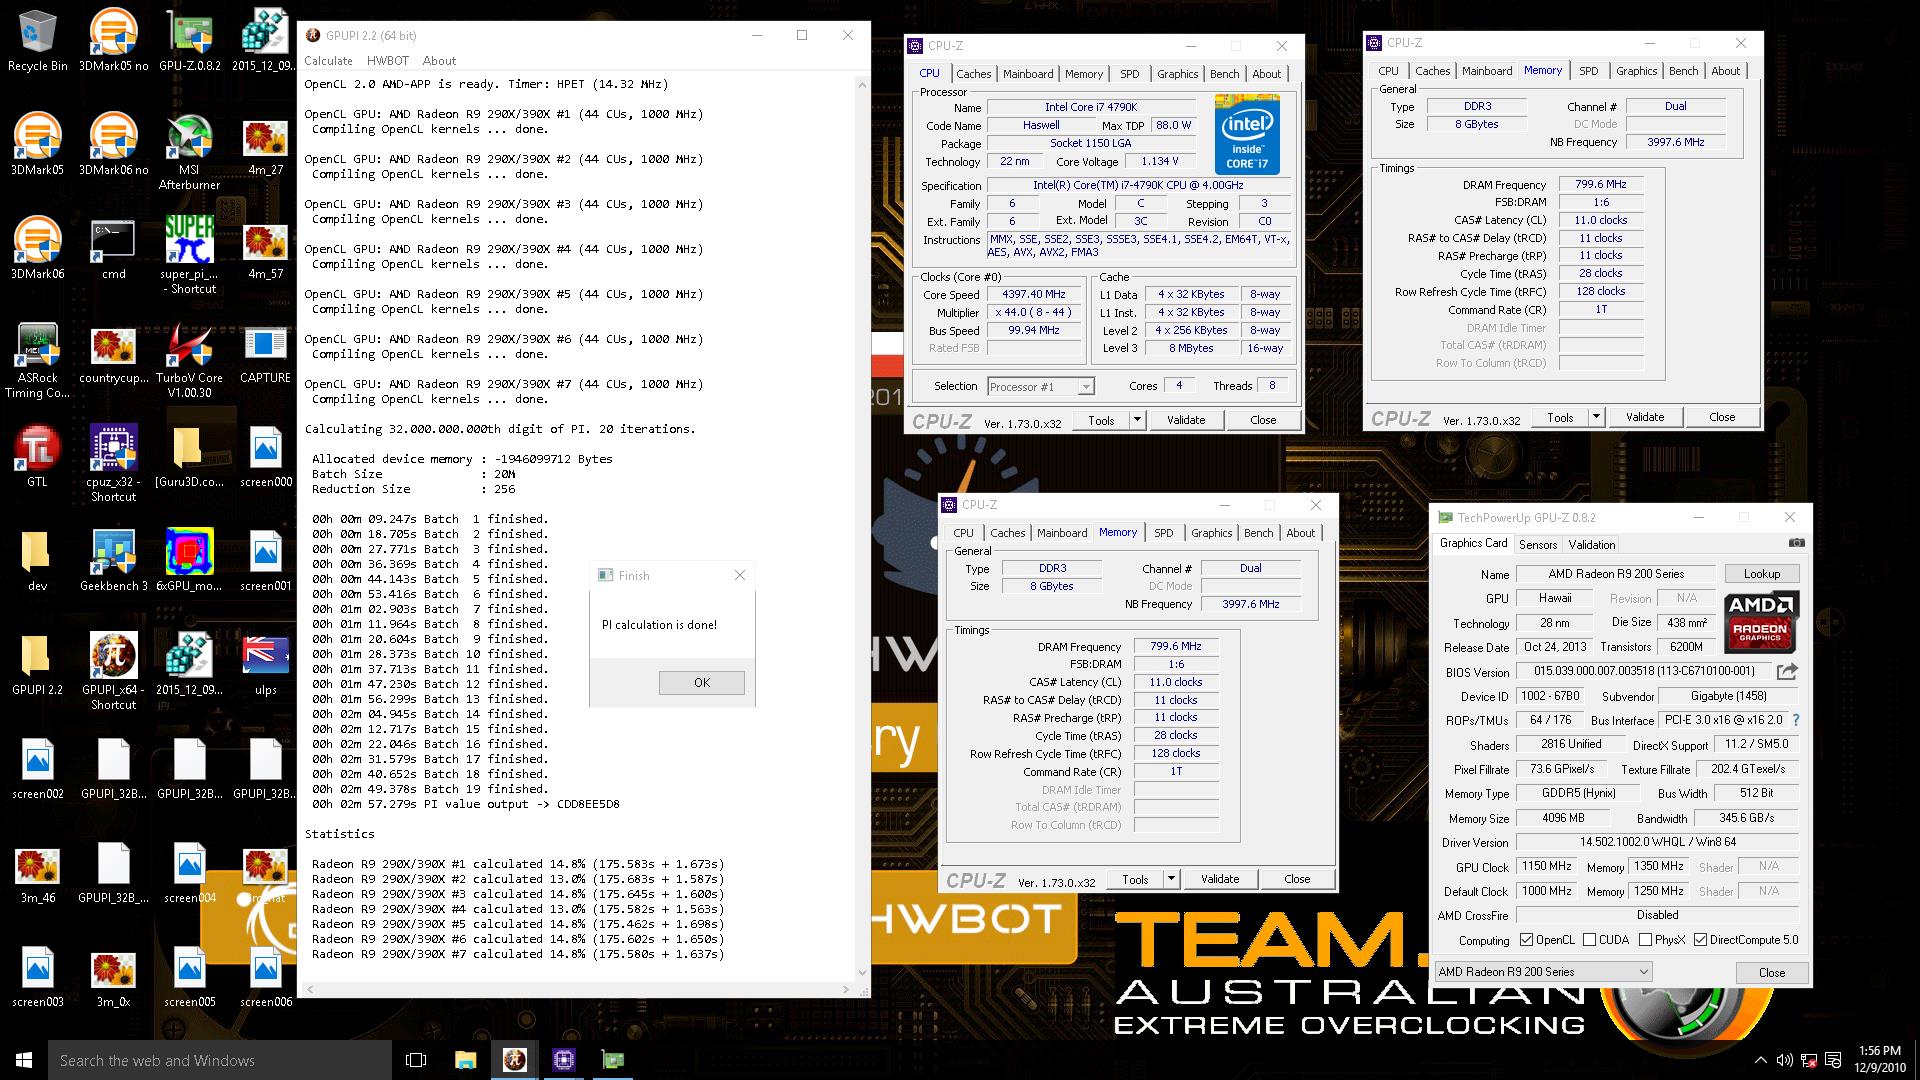Switch to GPU-Z in the taskbar
1920x1080 pixels.
click(612, 1060)
